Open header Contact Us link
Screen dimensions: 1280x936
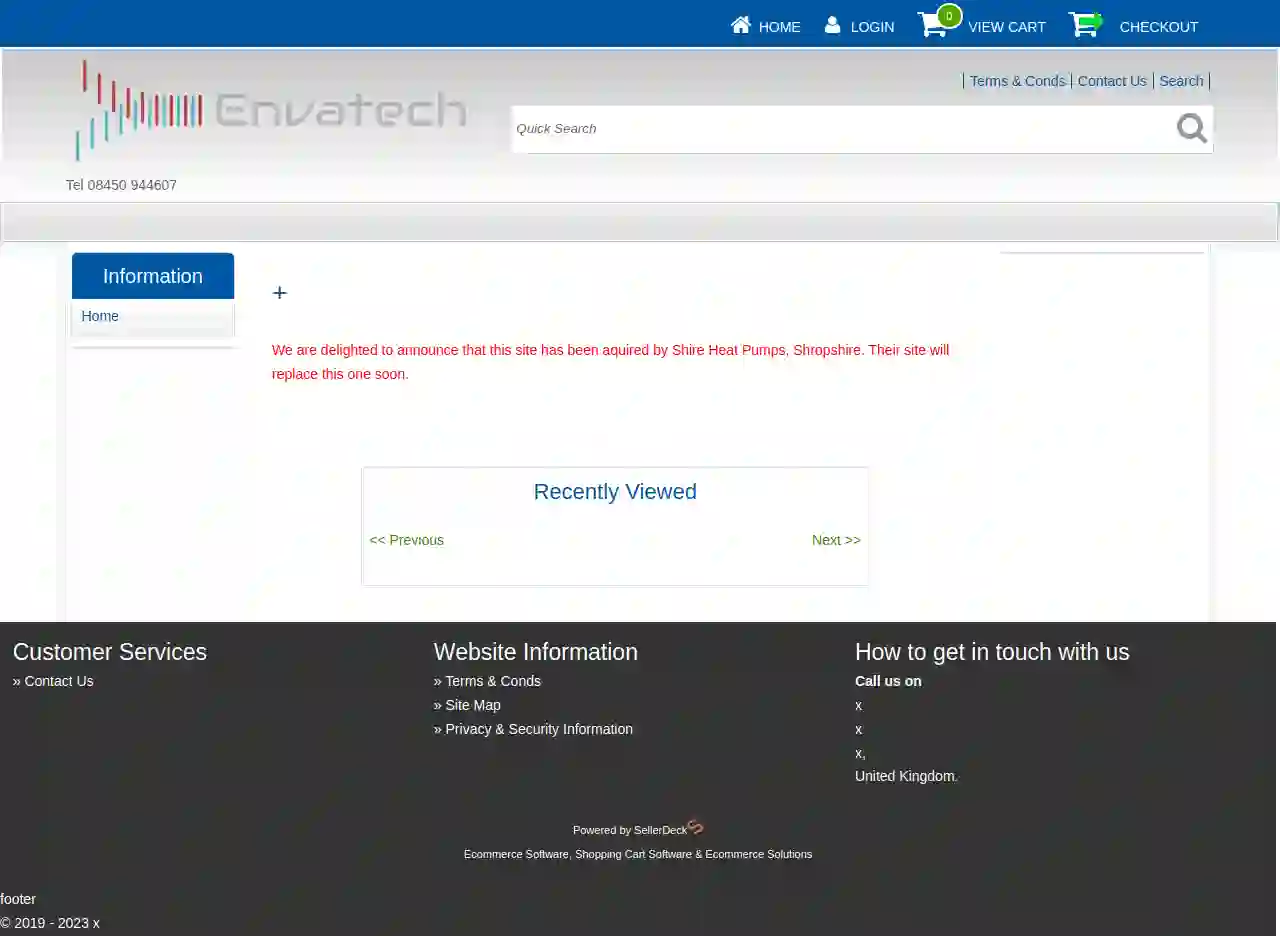coord(1112,81)
